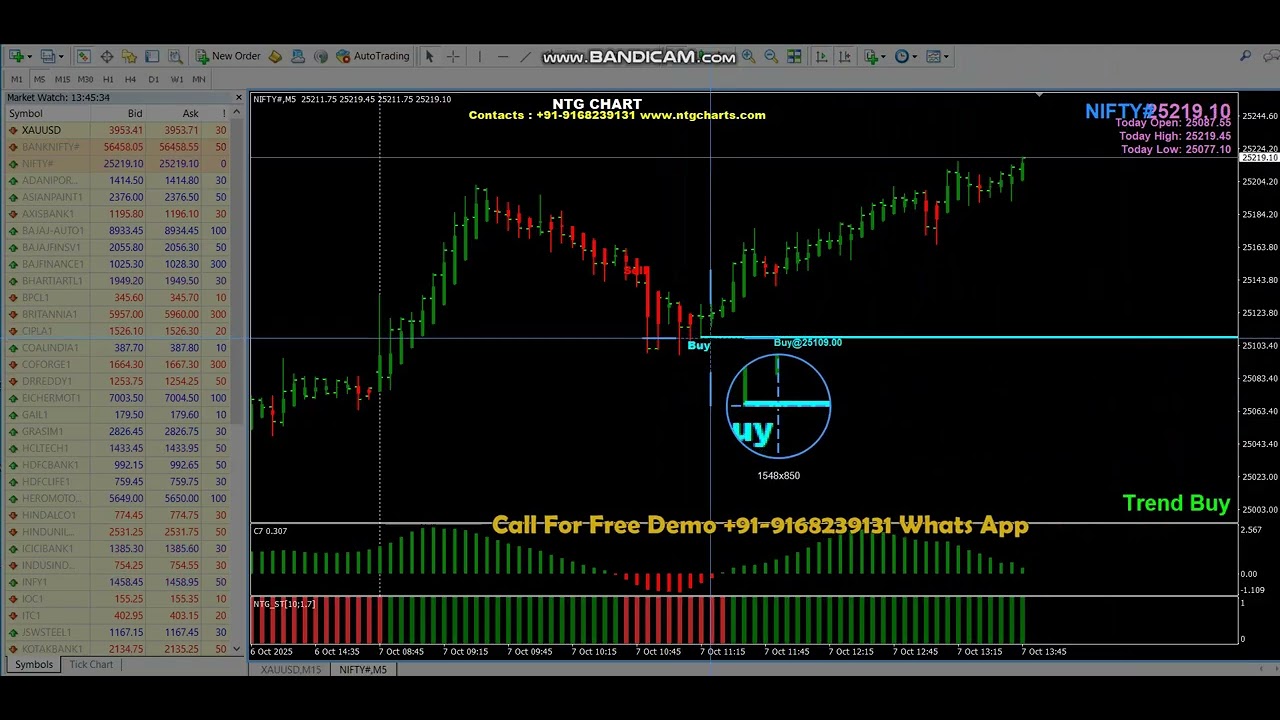This screenshot has width=1280, height=720.
Task: Toggle Auto Scroll chart icon
Action: [x=821, y=56]
